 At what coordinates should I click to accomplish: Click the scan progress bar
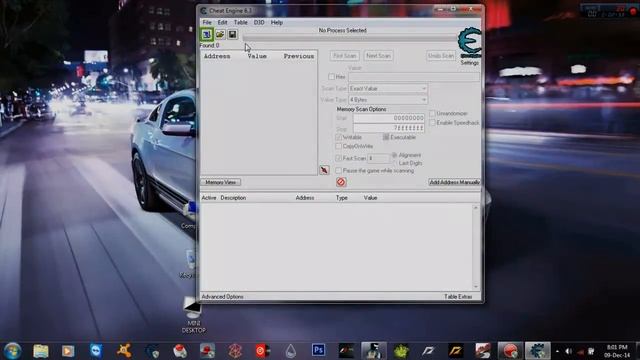(349, 38)
